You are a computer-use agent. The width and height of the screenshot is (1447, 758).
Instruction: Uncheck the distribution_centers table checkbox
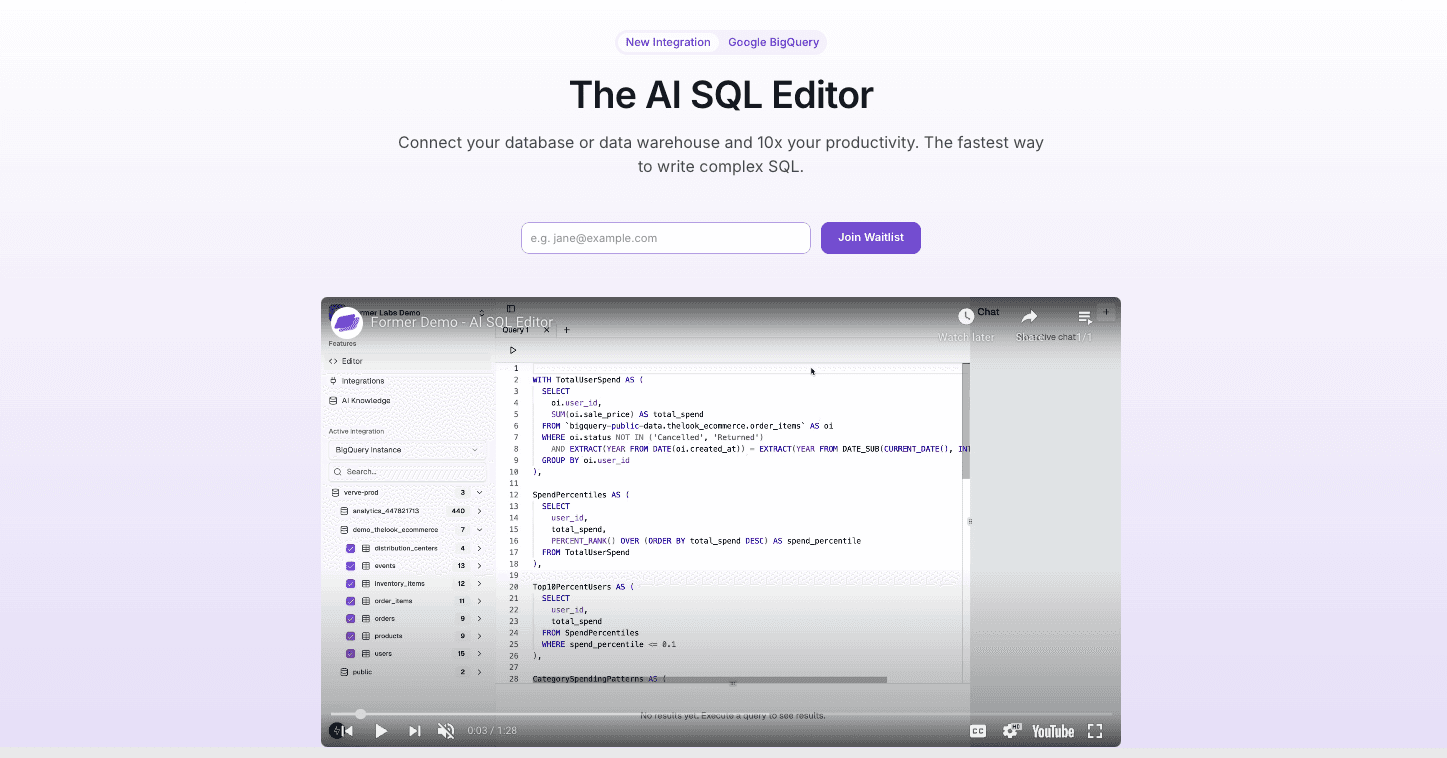point(351,548)
